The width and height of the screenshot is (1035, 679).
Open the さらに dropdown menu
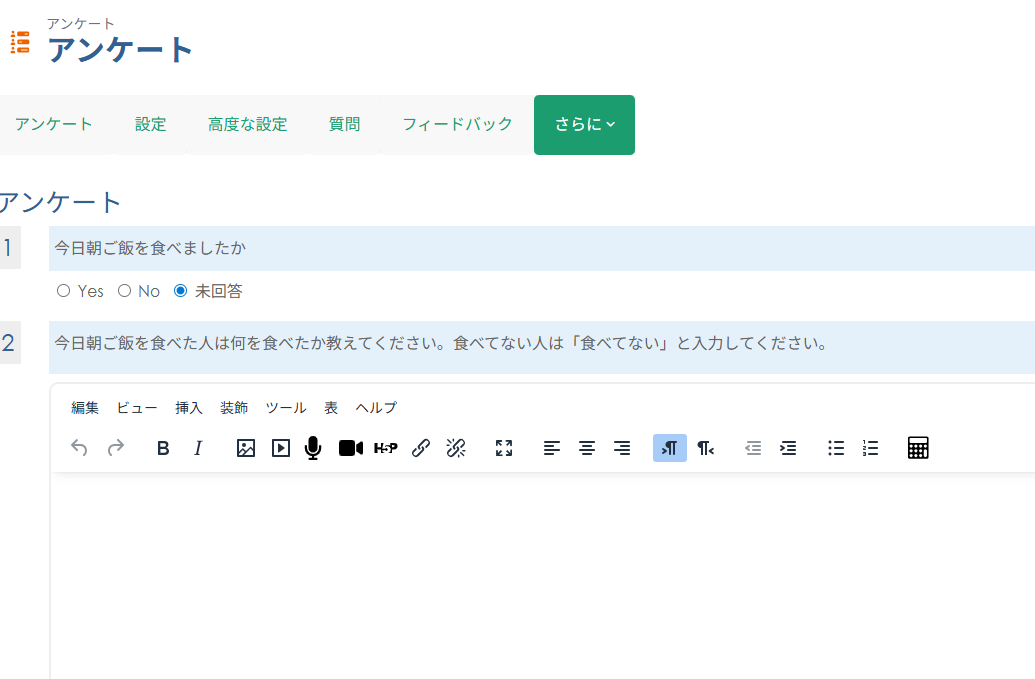tap(584, 124)
